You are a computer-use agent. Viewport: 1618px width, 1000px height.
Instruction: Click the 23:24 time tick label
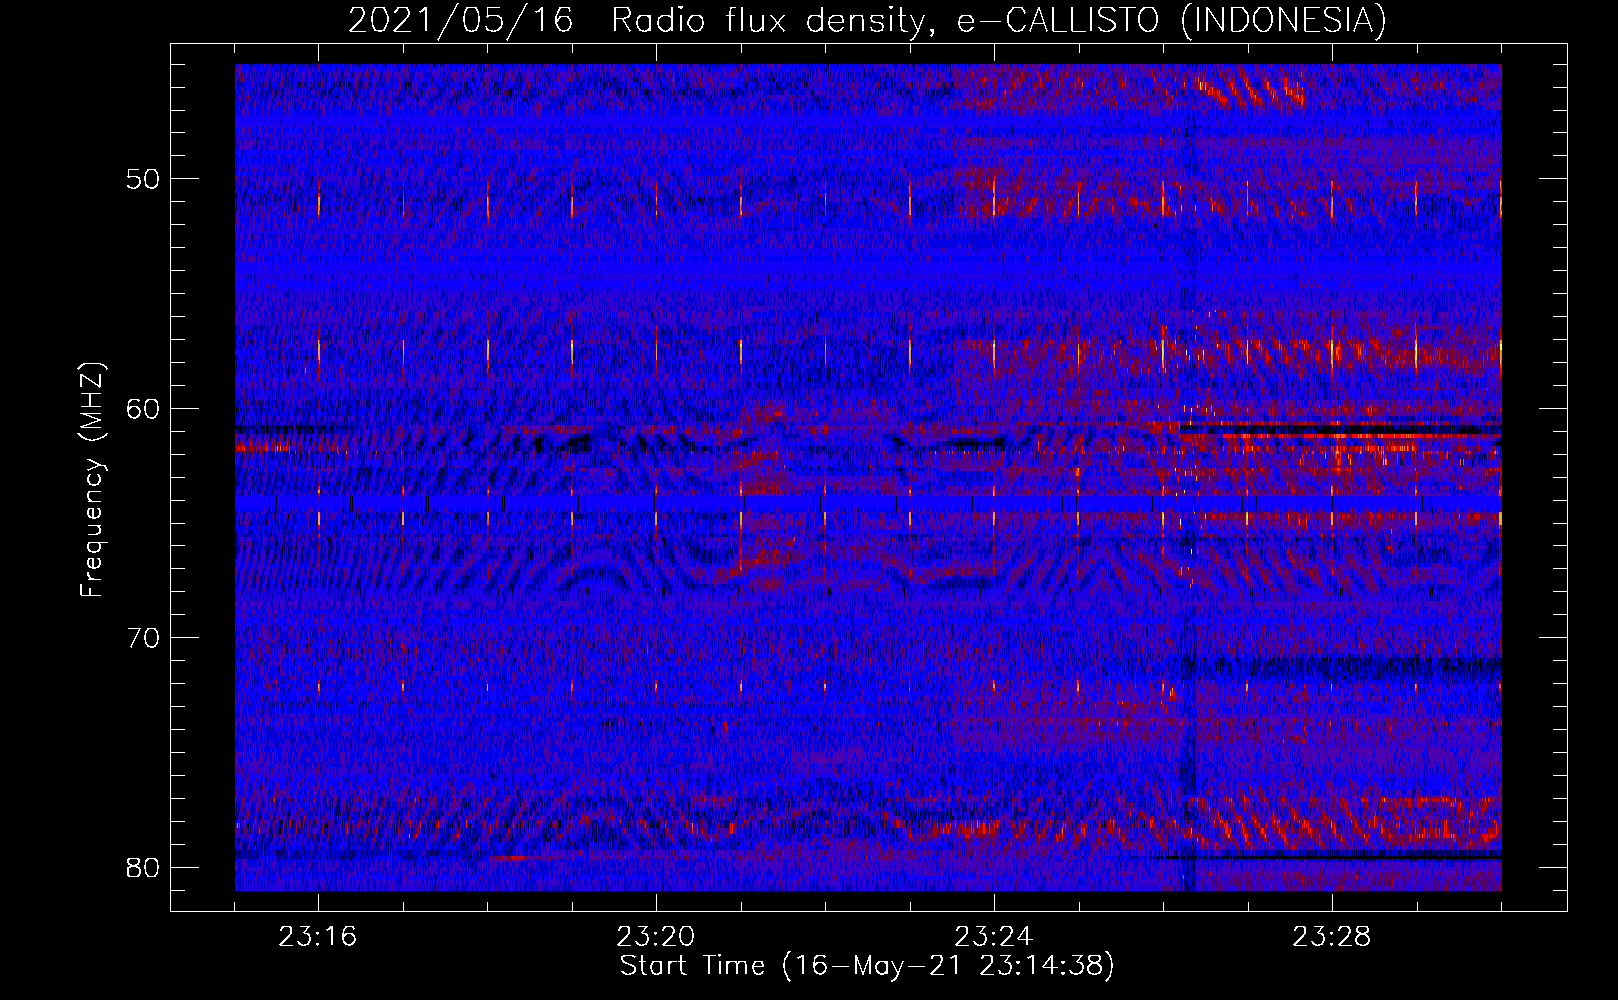click(994, 937)
